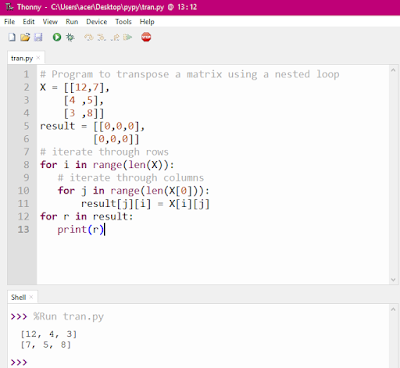The width and height of the screenshot is (400, 368).
Task: Open the Device menu
Action: 97,22
